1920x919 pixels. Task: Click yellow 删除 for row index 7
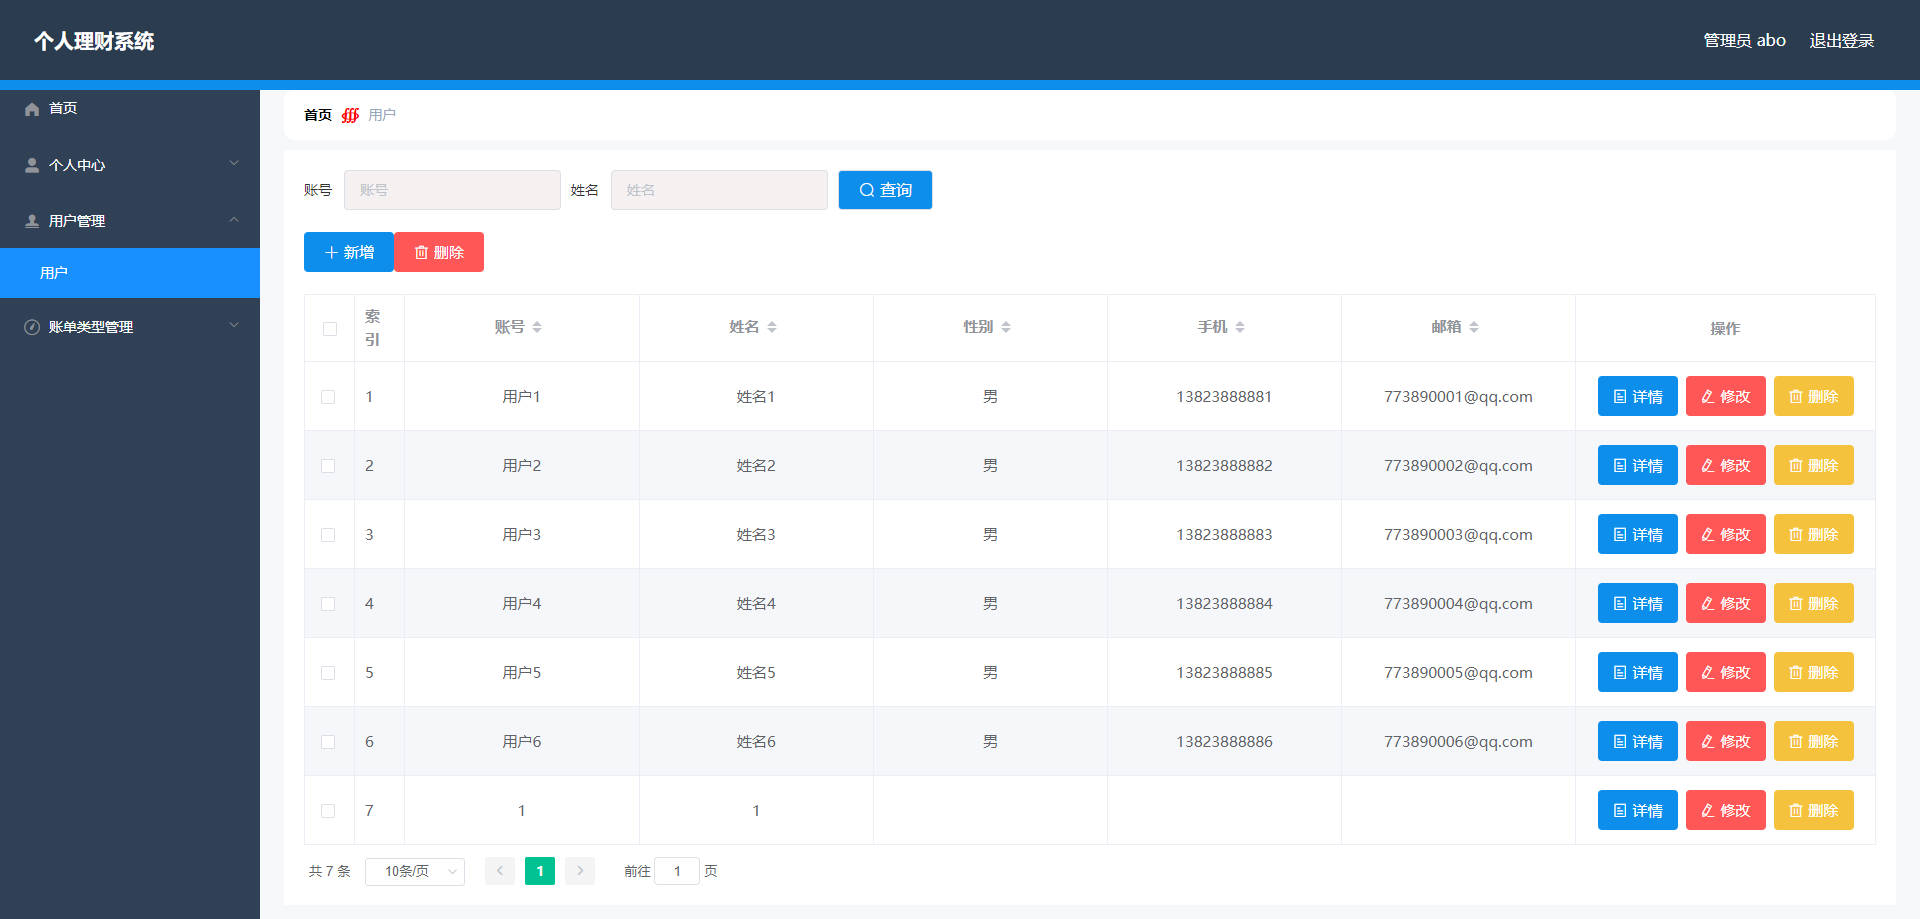tap(1814, 810)
